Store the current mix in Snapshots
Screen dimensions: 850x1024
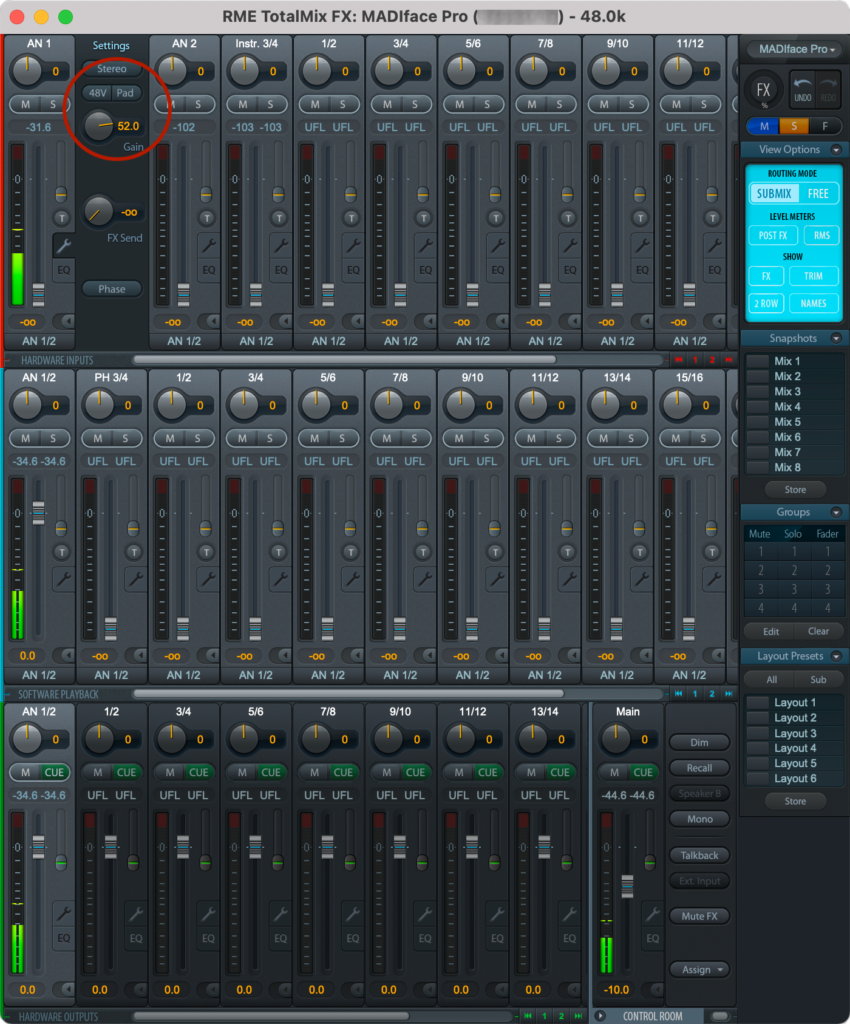point(794,489)
